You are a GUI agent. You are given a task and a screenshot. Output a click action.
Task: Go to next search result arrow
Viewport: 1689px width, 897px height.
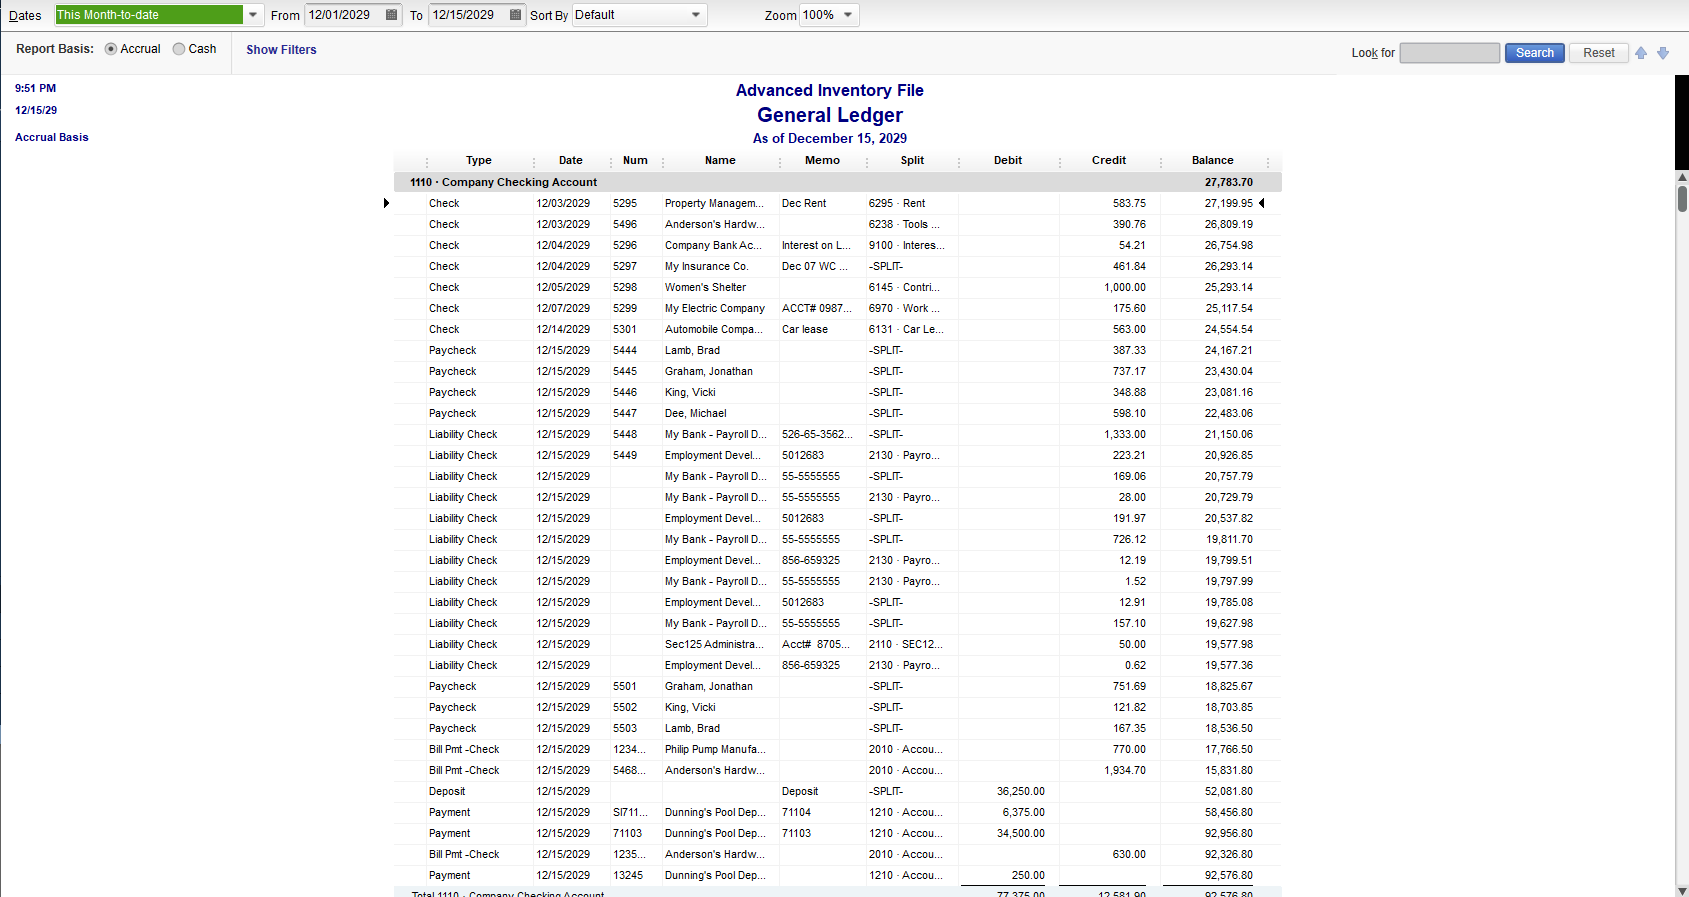pos(1663,53)
